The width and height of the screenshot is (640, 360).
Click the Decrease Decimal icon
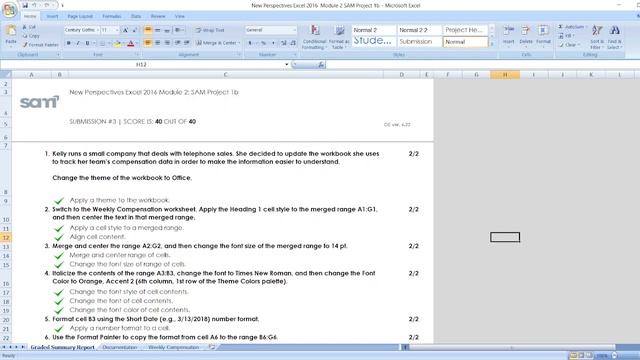click(293, 43)
